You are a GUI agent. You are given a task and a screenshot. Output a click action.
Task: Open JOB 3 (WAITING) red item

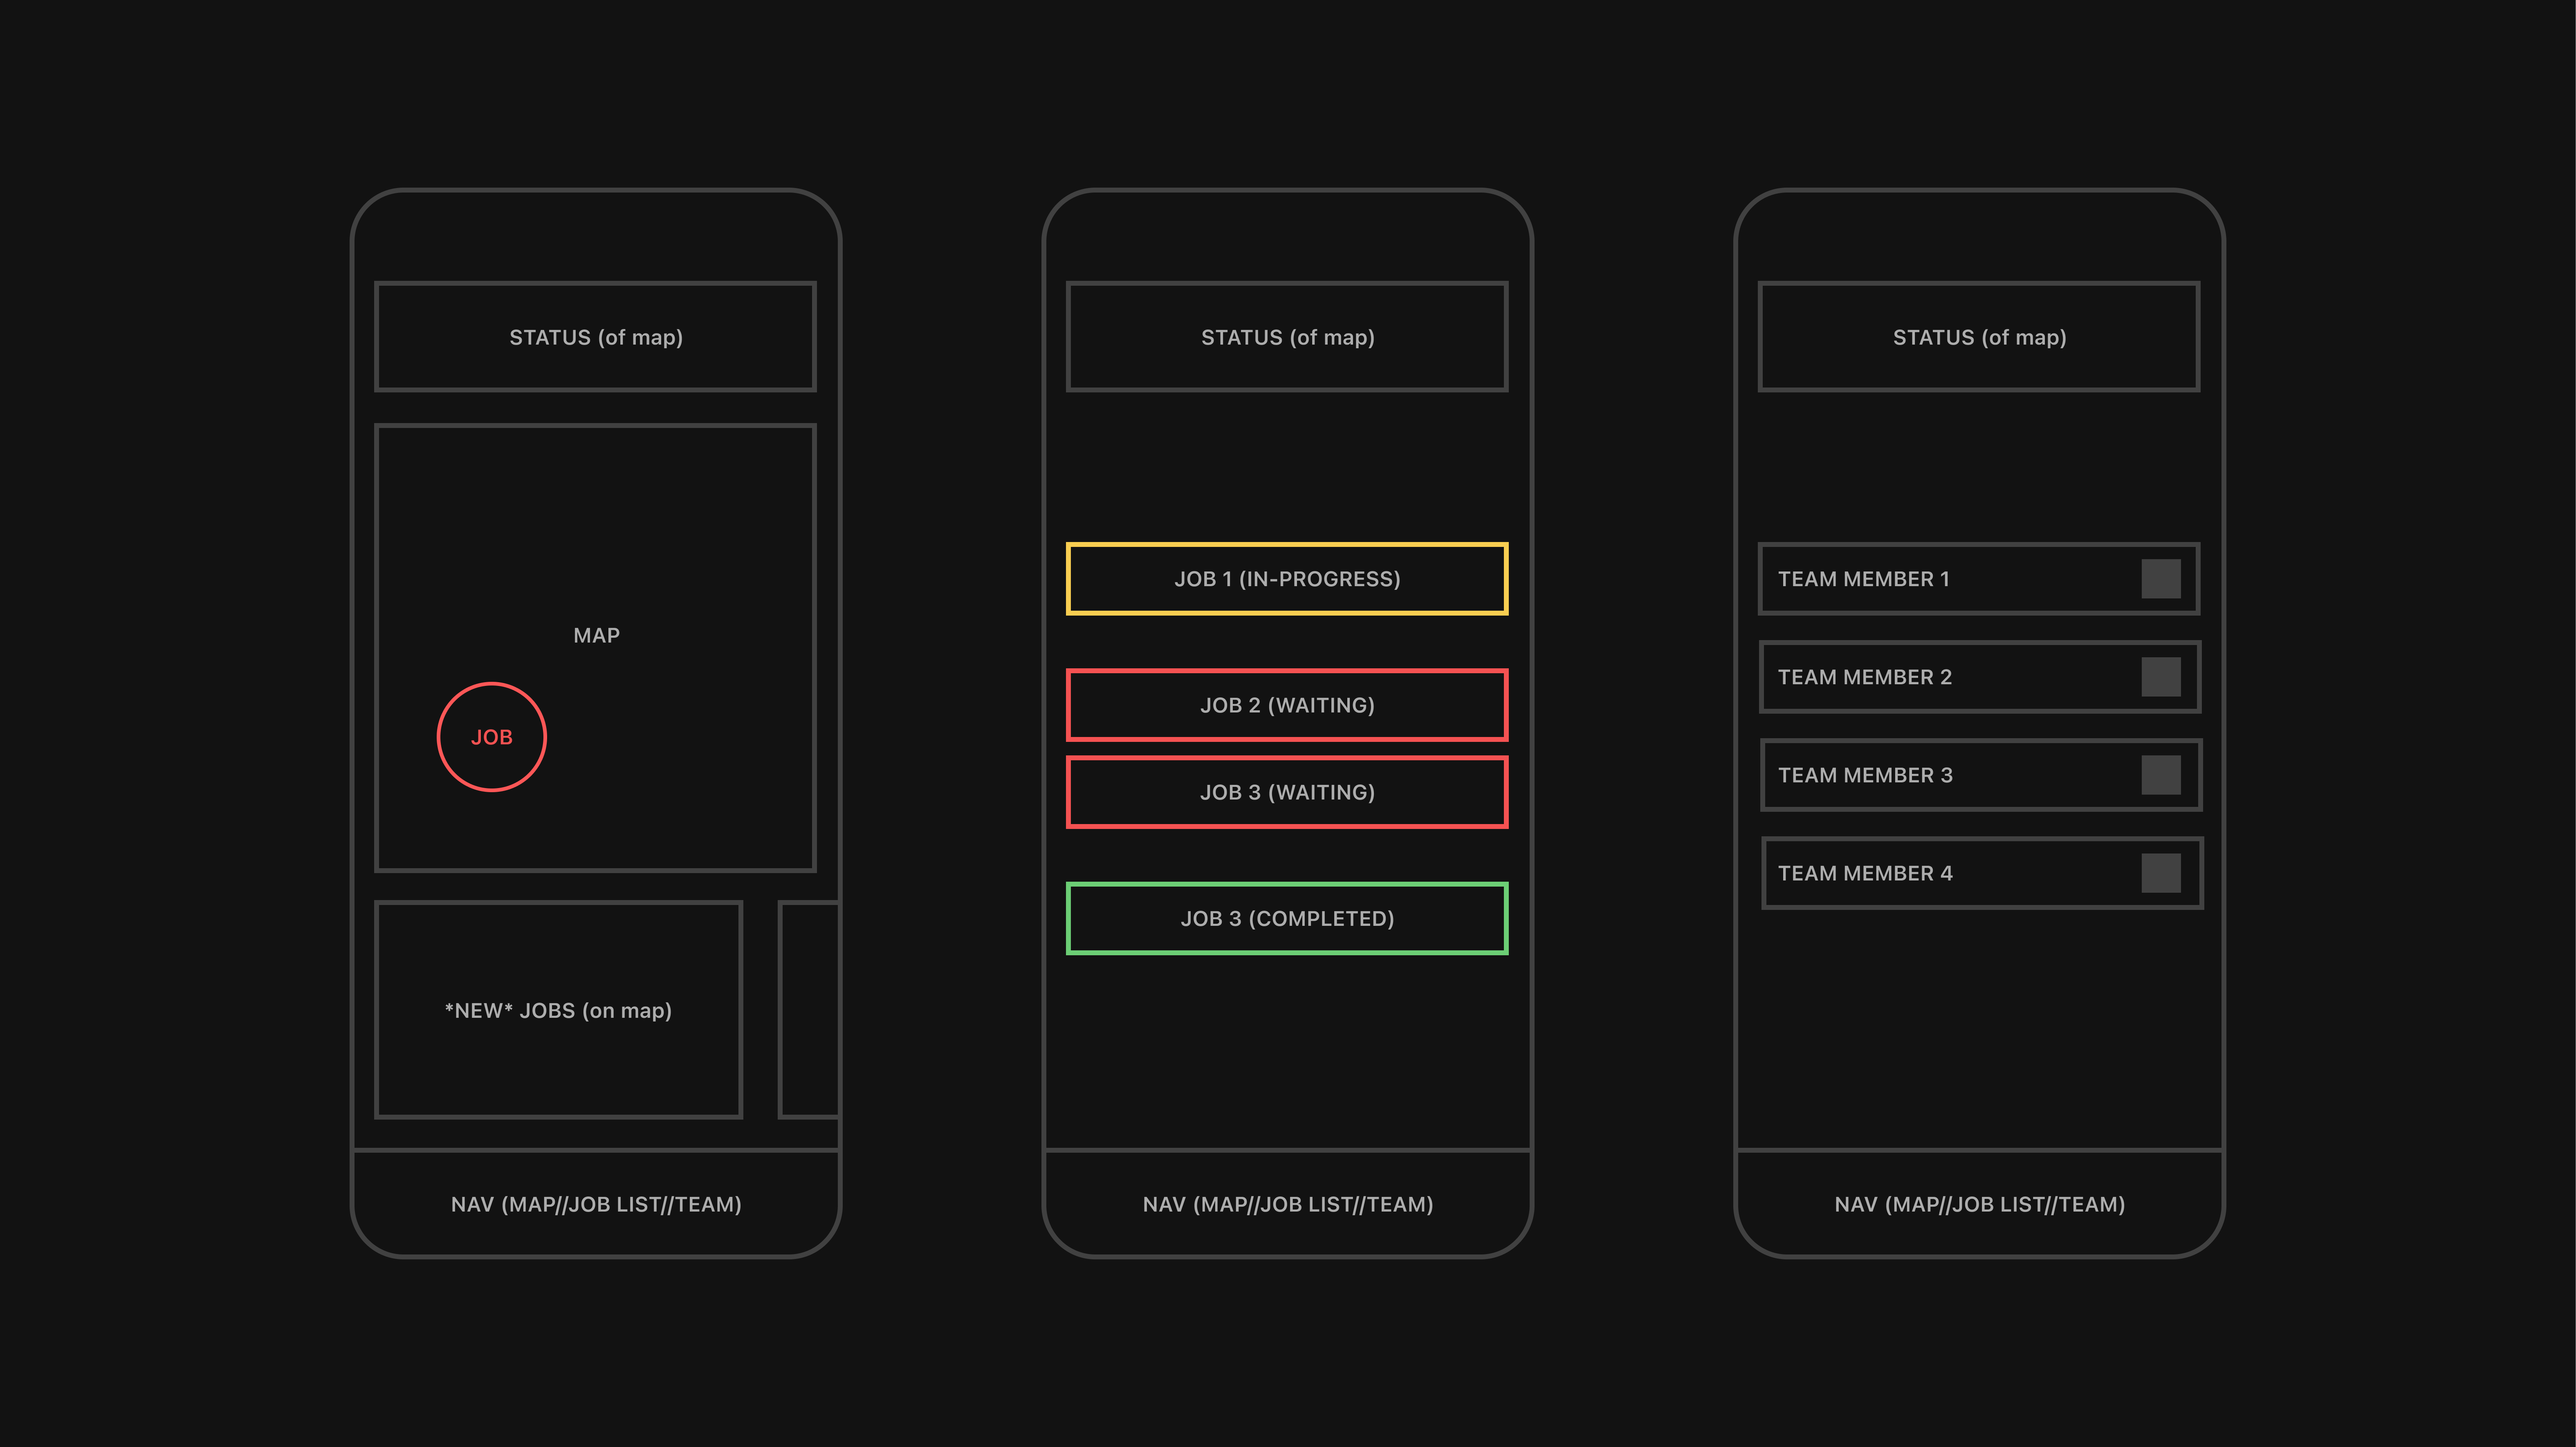[x=1287, y=792]
